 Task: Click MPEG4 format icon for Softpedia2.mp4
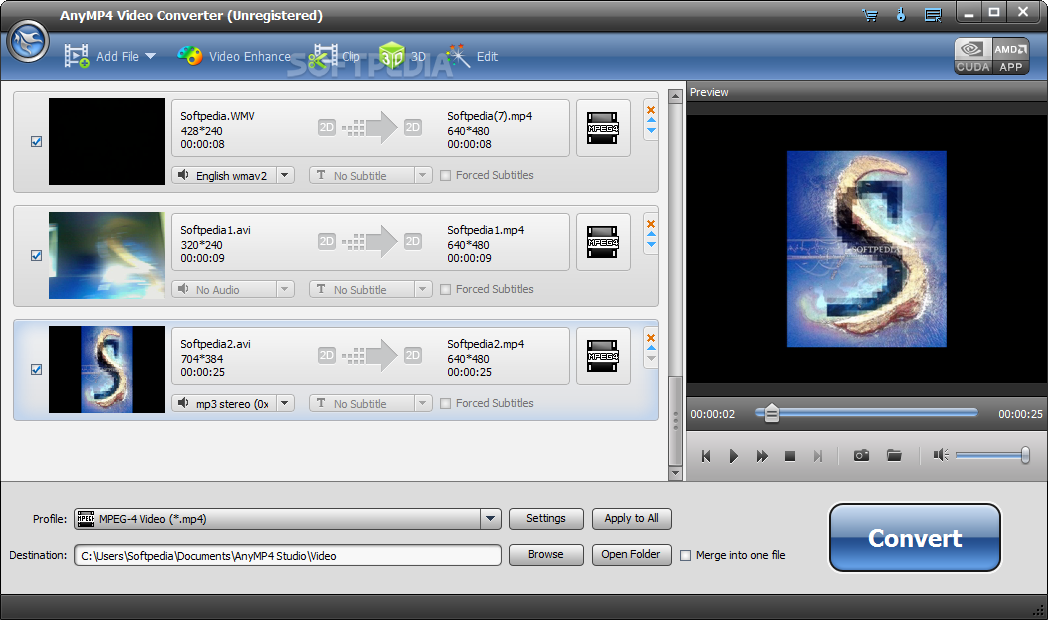(x=603, y=356)
